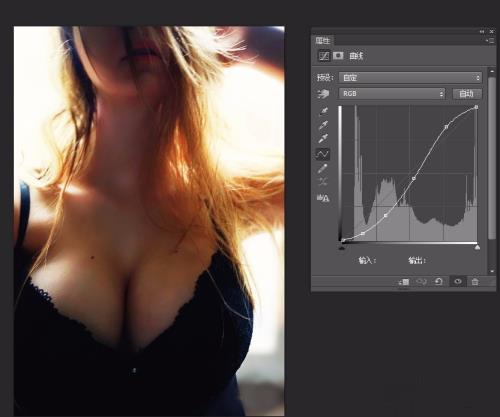Click the histogram clipping warning icon
500x417 pixels.
(323, 198)
